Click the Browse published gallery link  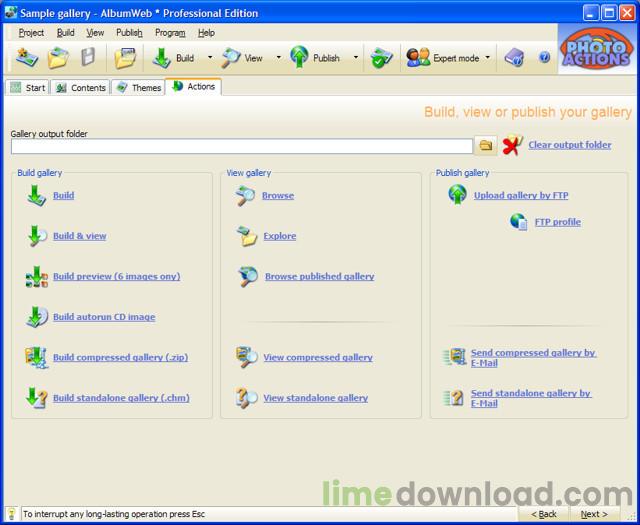(x=320, y=276)
